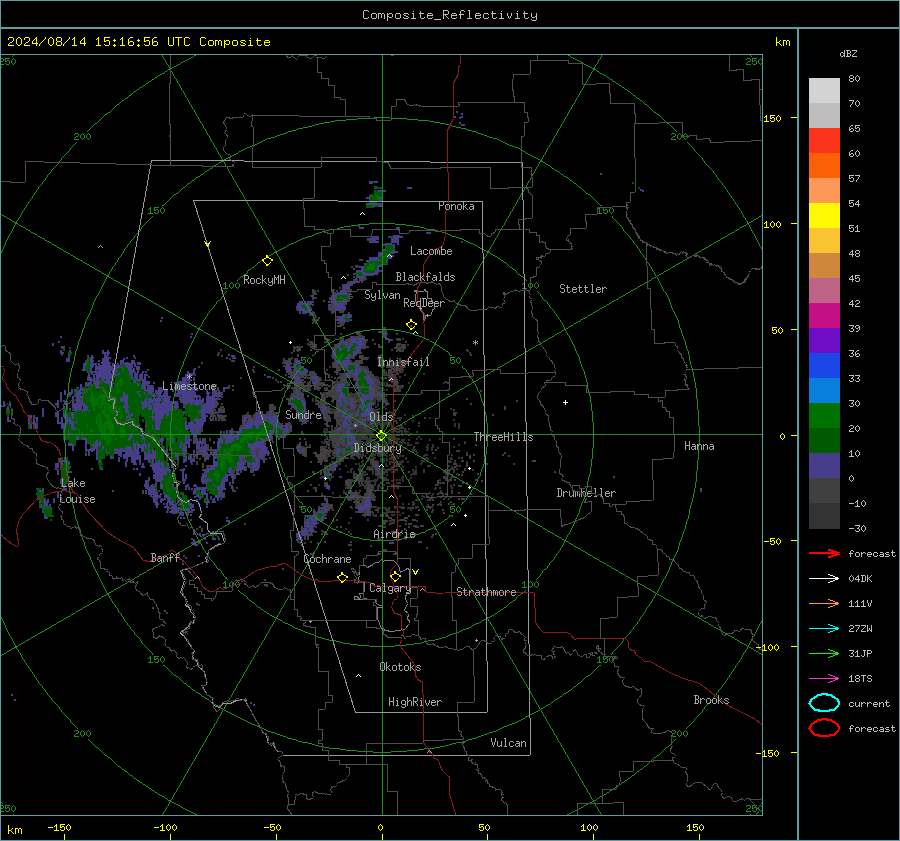
Task: Click the white 04DK arrow in legend
Action: 824,578
